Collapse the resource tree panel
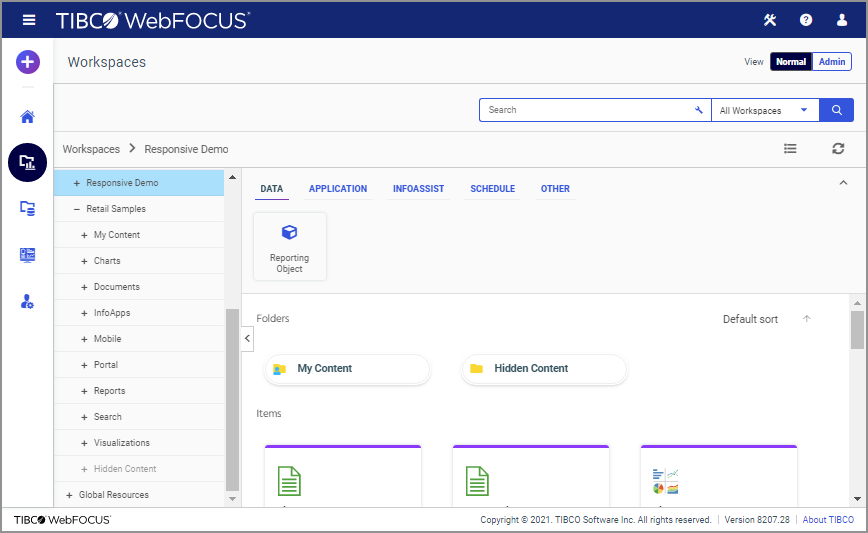This screenshot has height=533, width=868. coord(247,338)
